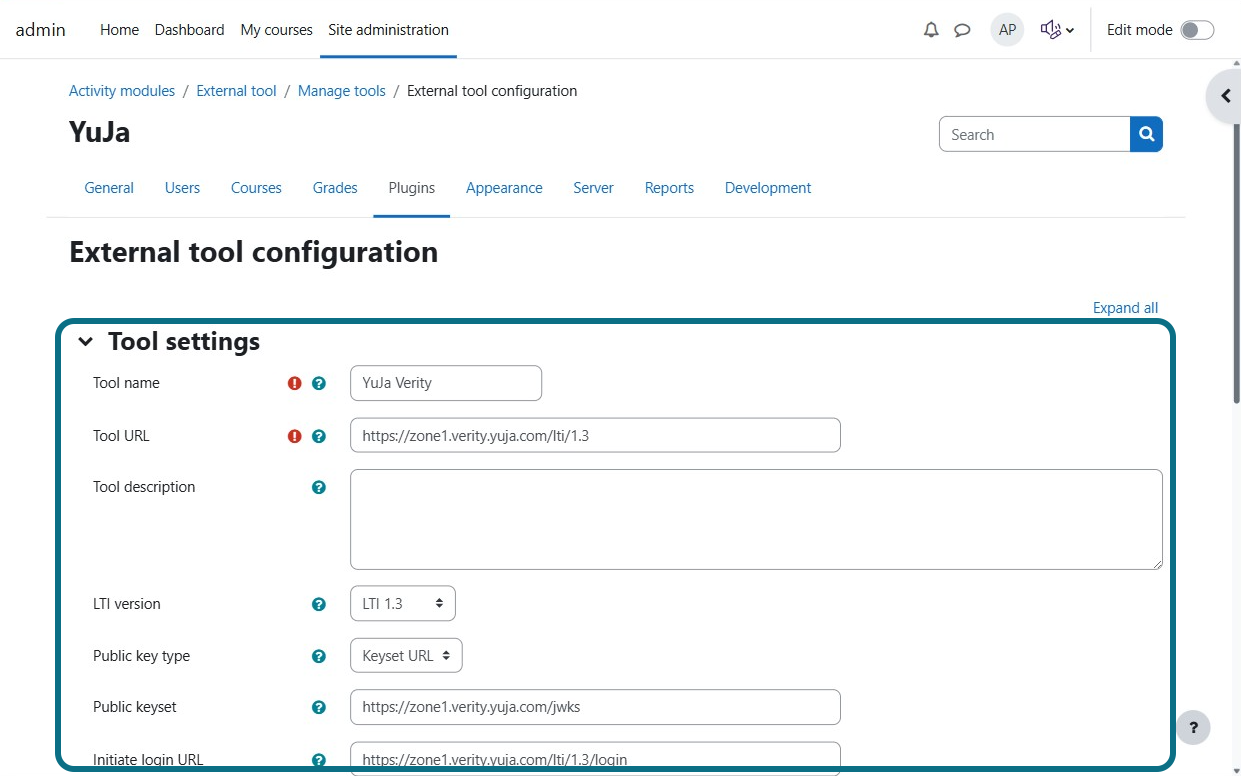Show required-field warning icon for Tool URL

point(294,436)
